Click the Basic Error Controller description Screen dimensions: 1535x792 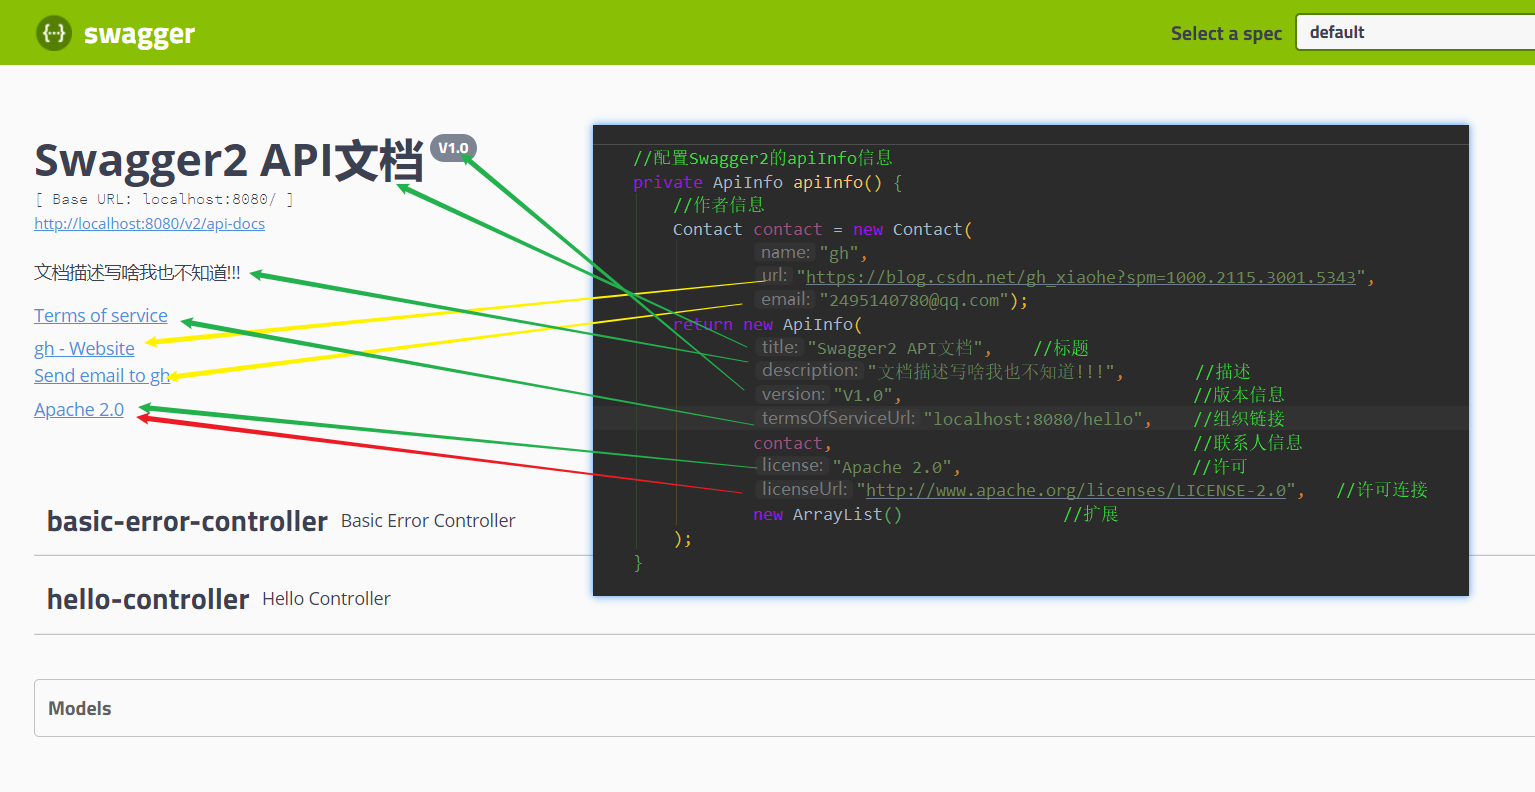428,520
